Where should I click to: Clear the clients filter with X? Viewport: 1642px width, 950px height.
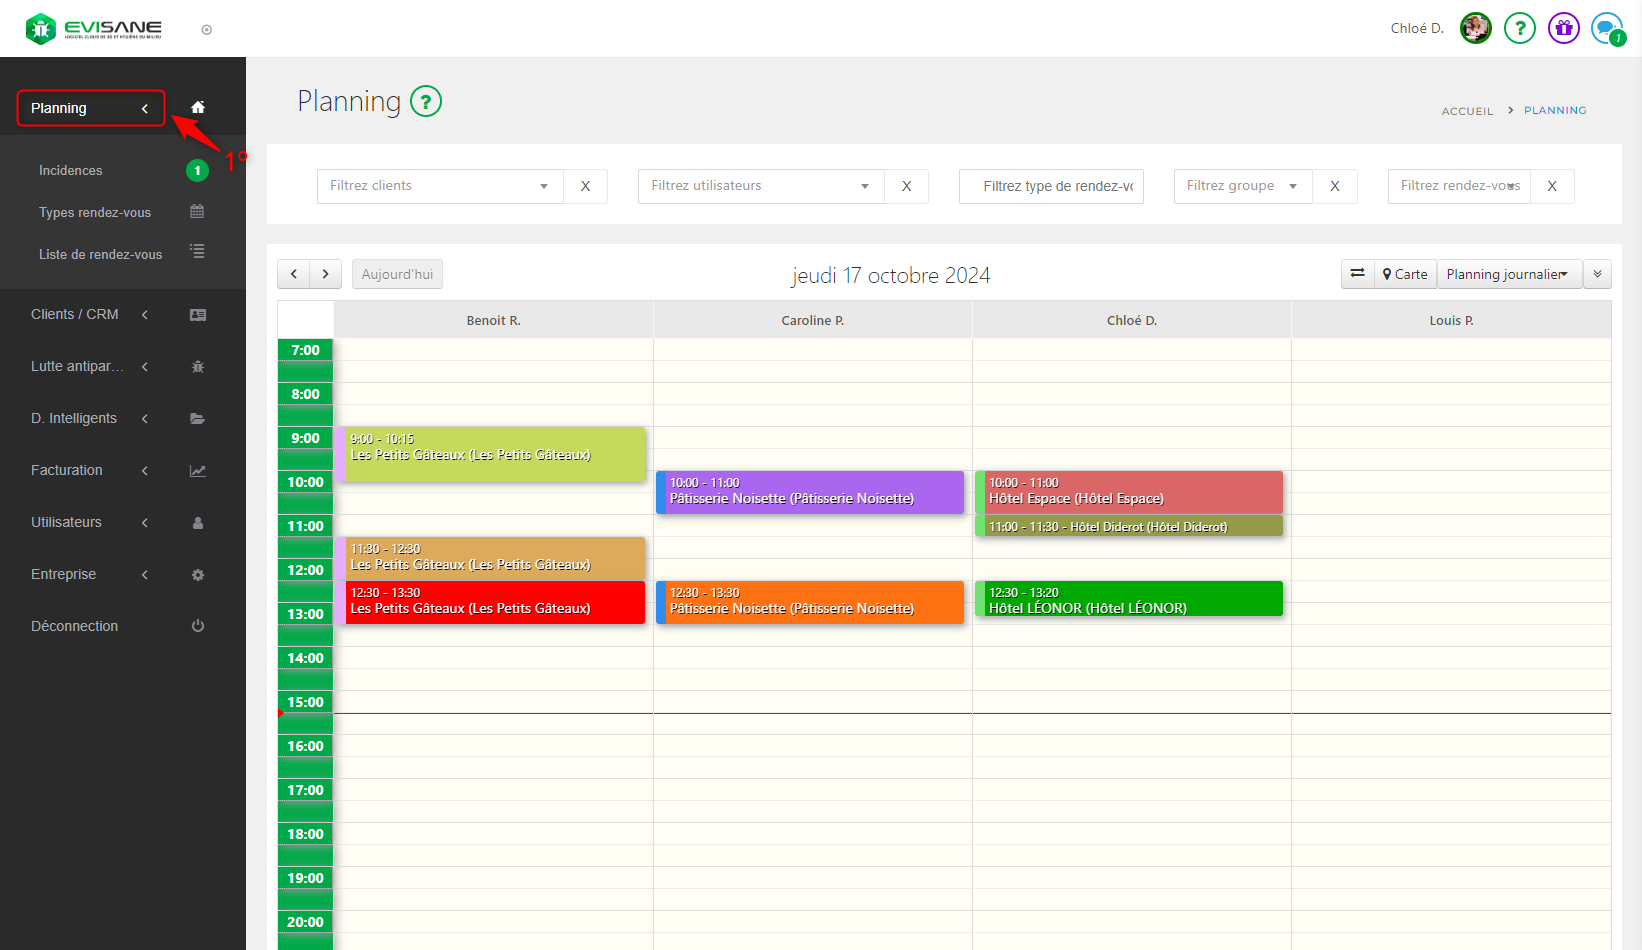(585, 186)
